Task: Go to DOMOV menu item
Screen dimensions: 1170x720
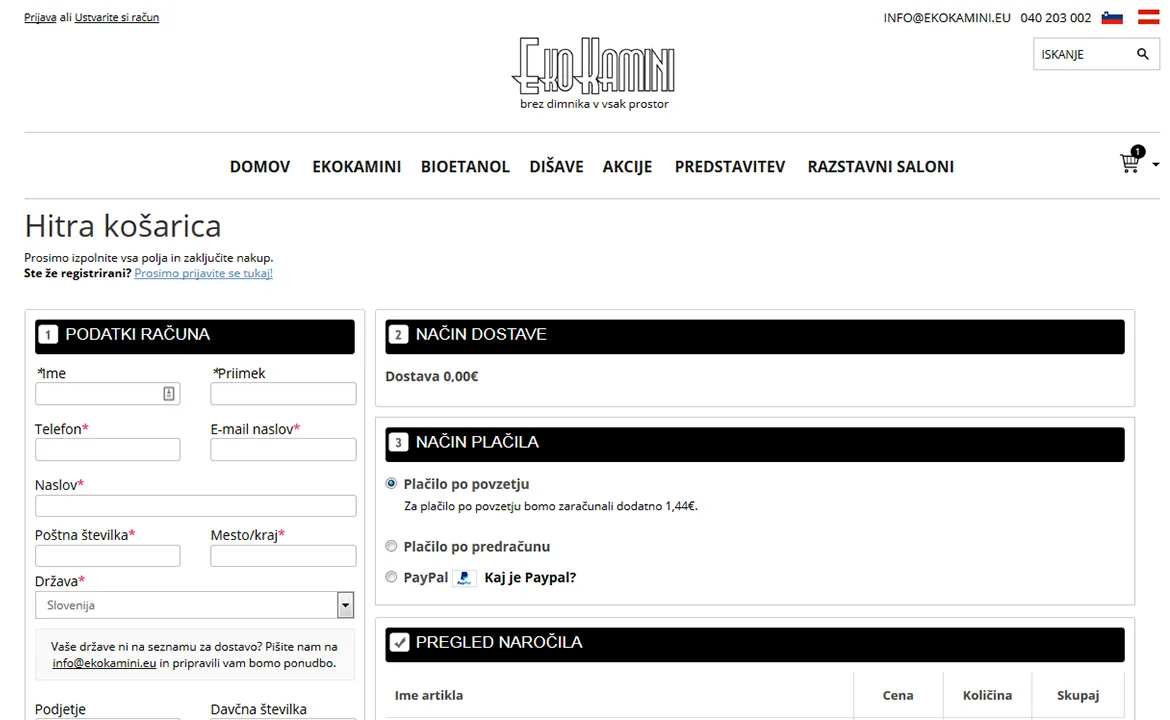Action: pos(260,166)
